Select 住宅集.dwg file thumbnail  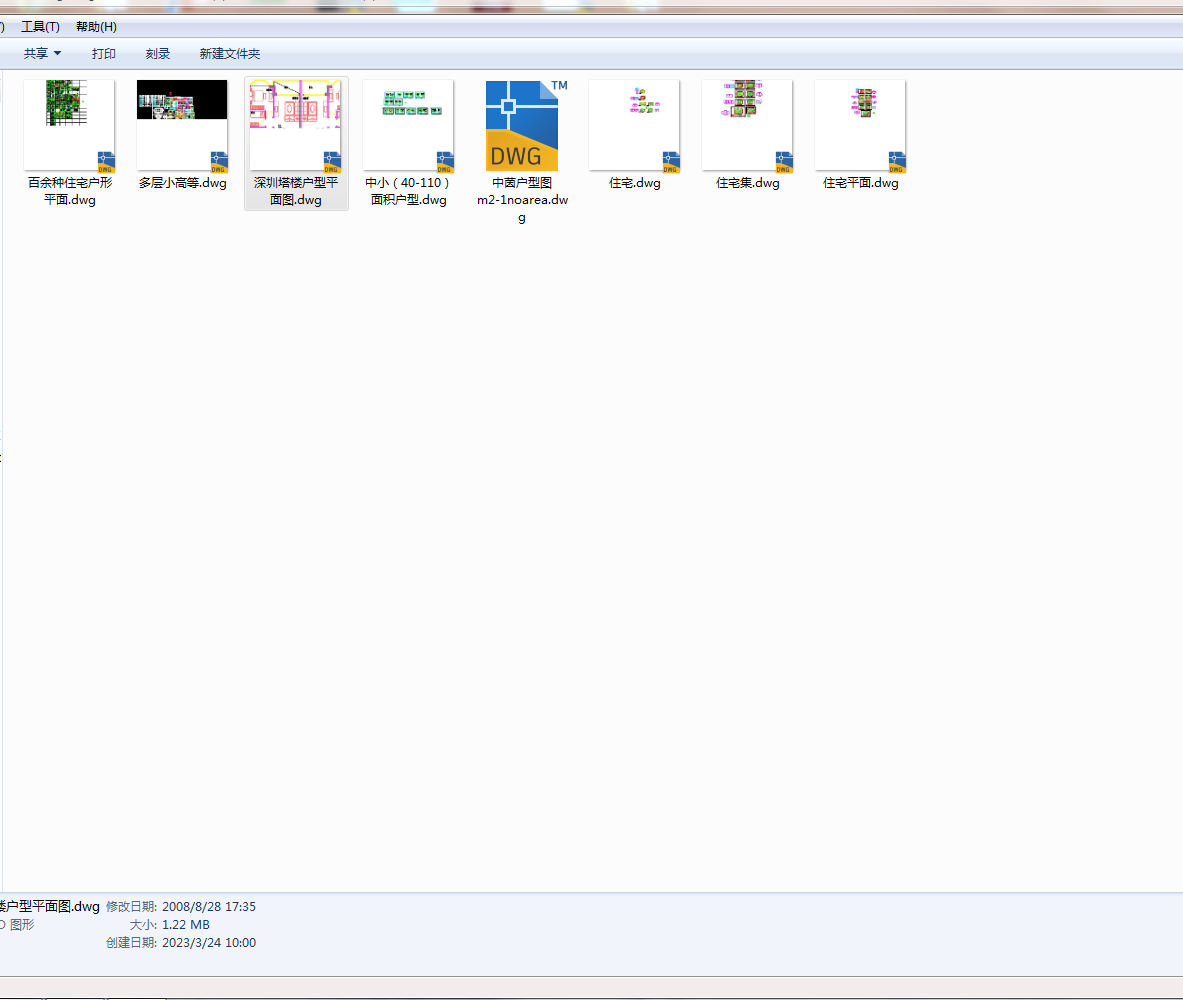[748, 125]
